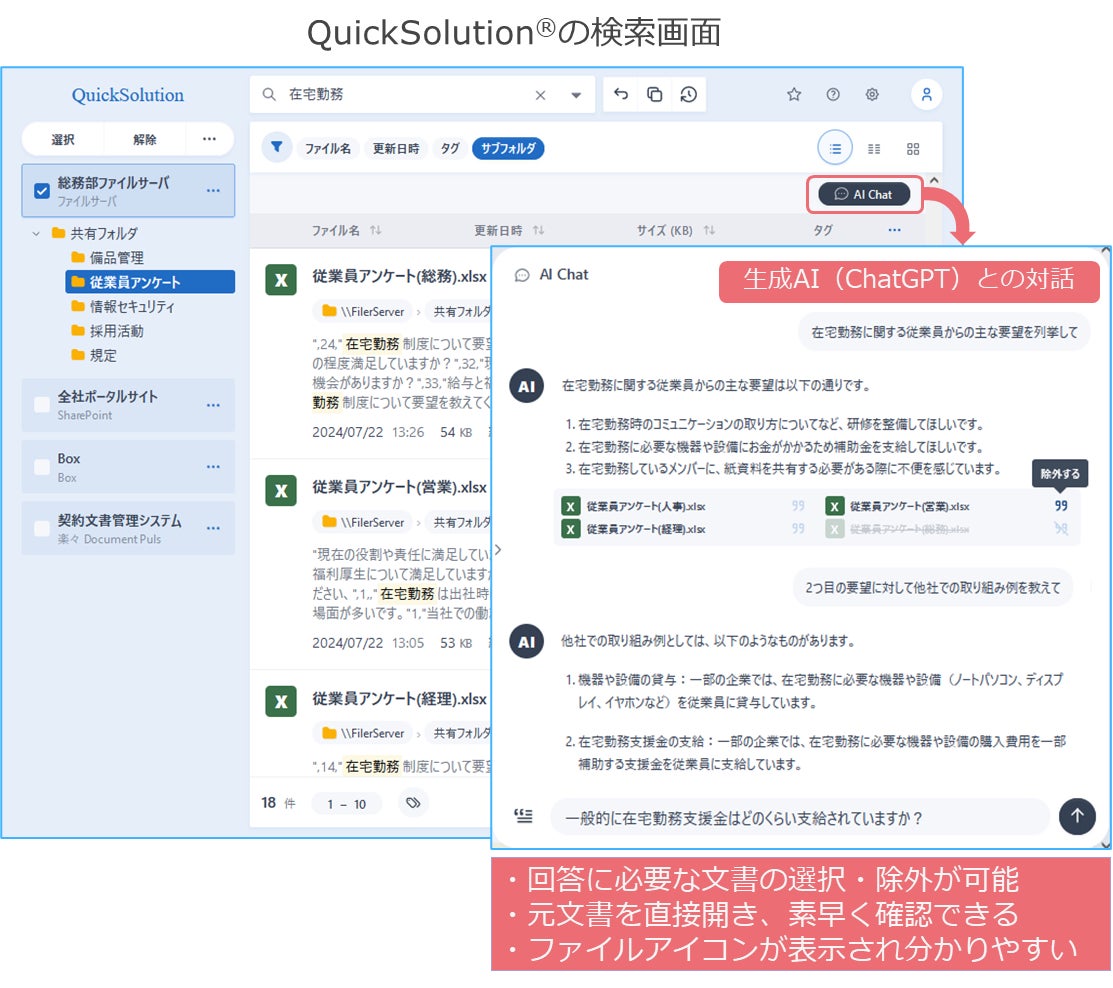Select the タグ filter chip
This screenshot has width=1113, height=988.
click(450, 148)
